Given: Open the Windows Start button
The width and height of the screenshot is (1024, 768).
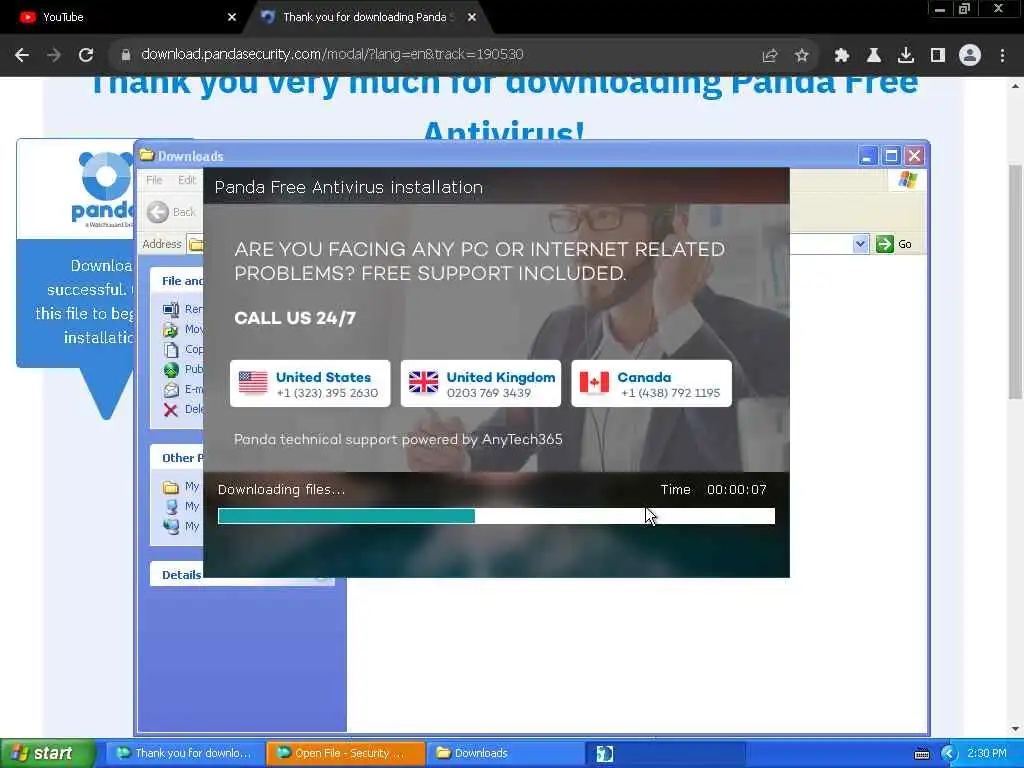Looking at the screenshot, I should [x=47, y=753].
